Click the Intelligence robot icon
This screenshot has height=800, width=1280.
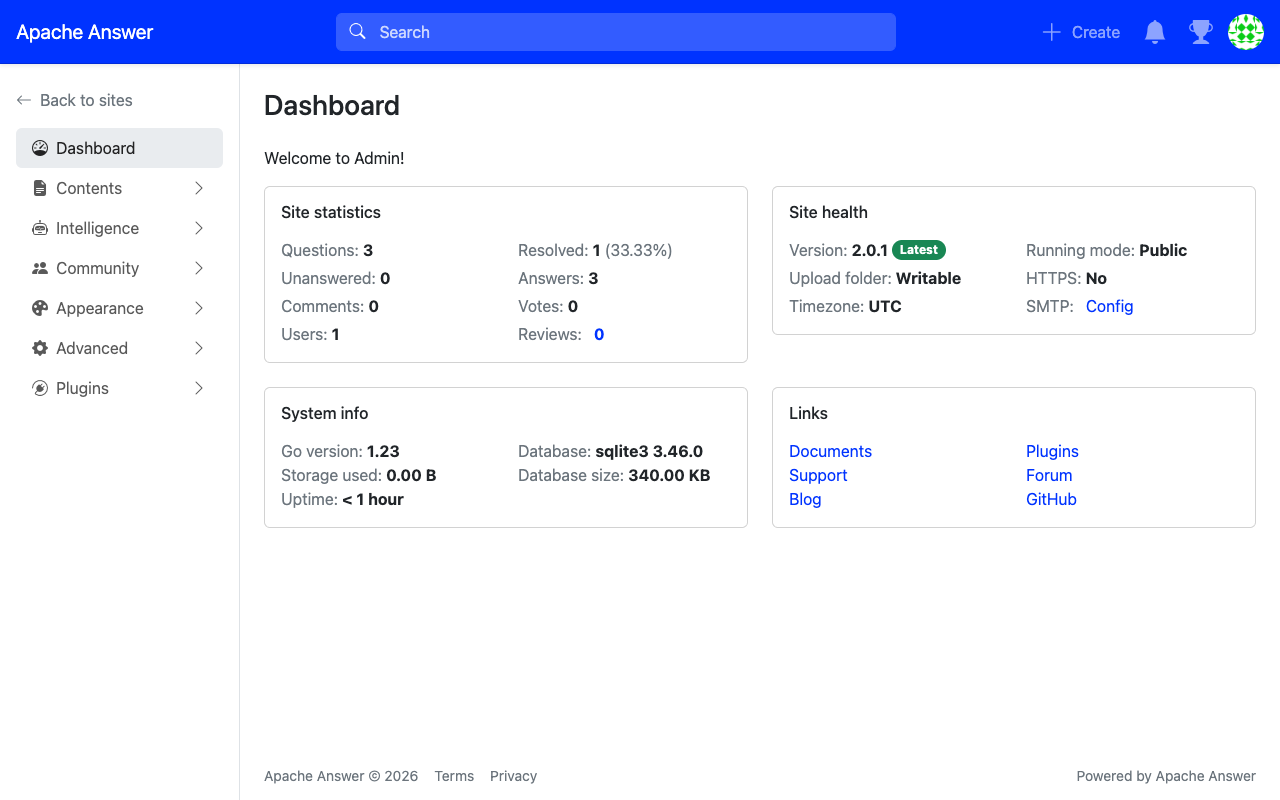tap(40, 228)
